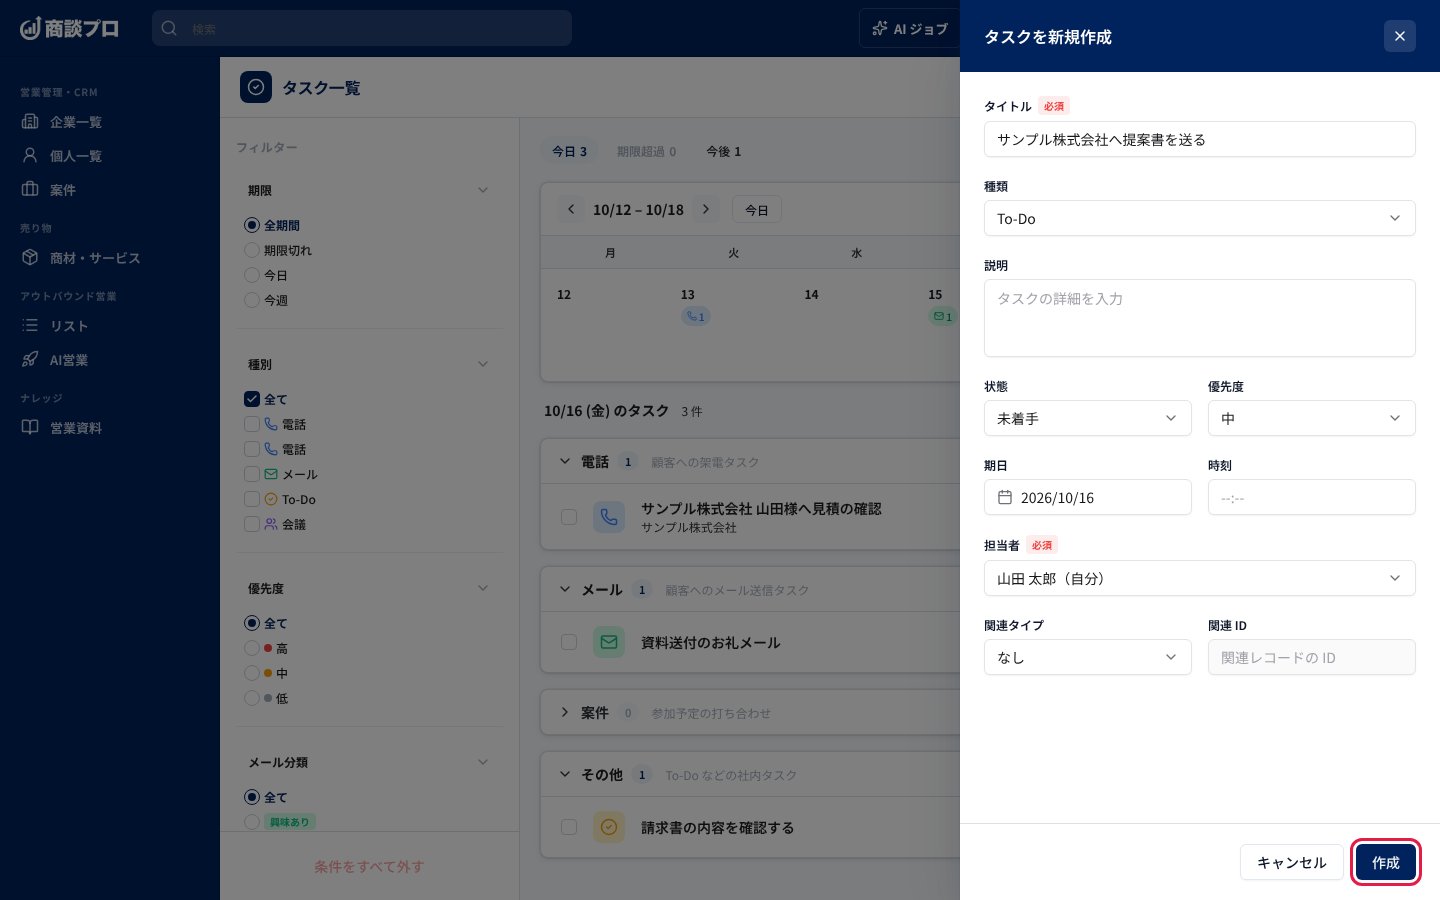The height and width of the screenshot is (900, 1440).
Task: Go to previous week in calendar
Action: click(571, 210)
